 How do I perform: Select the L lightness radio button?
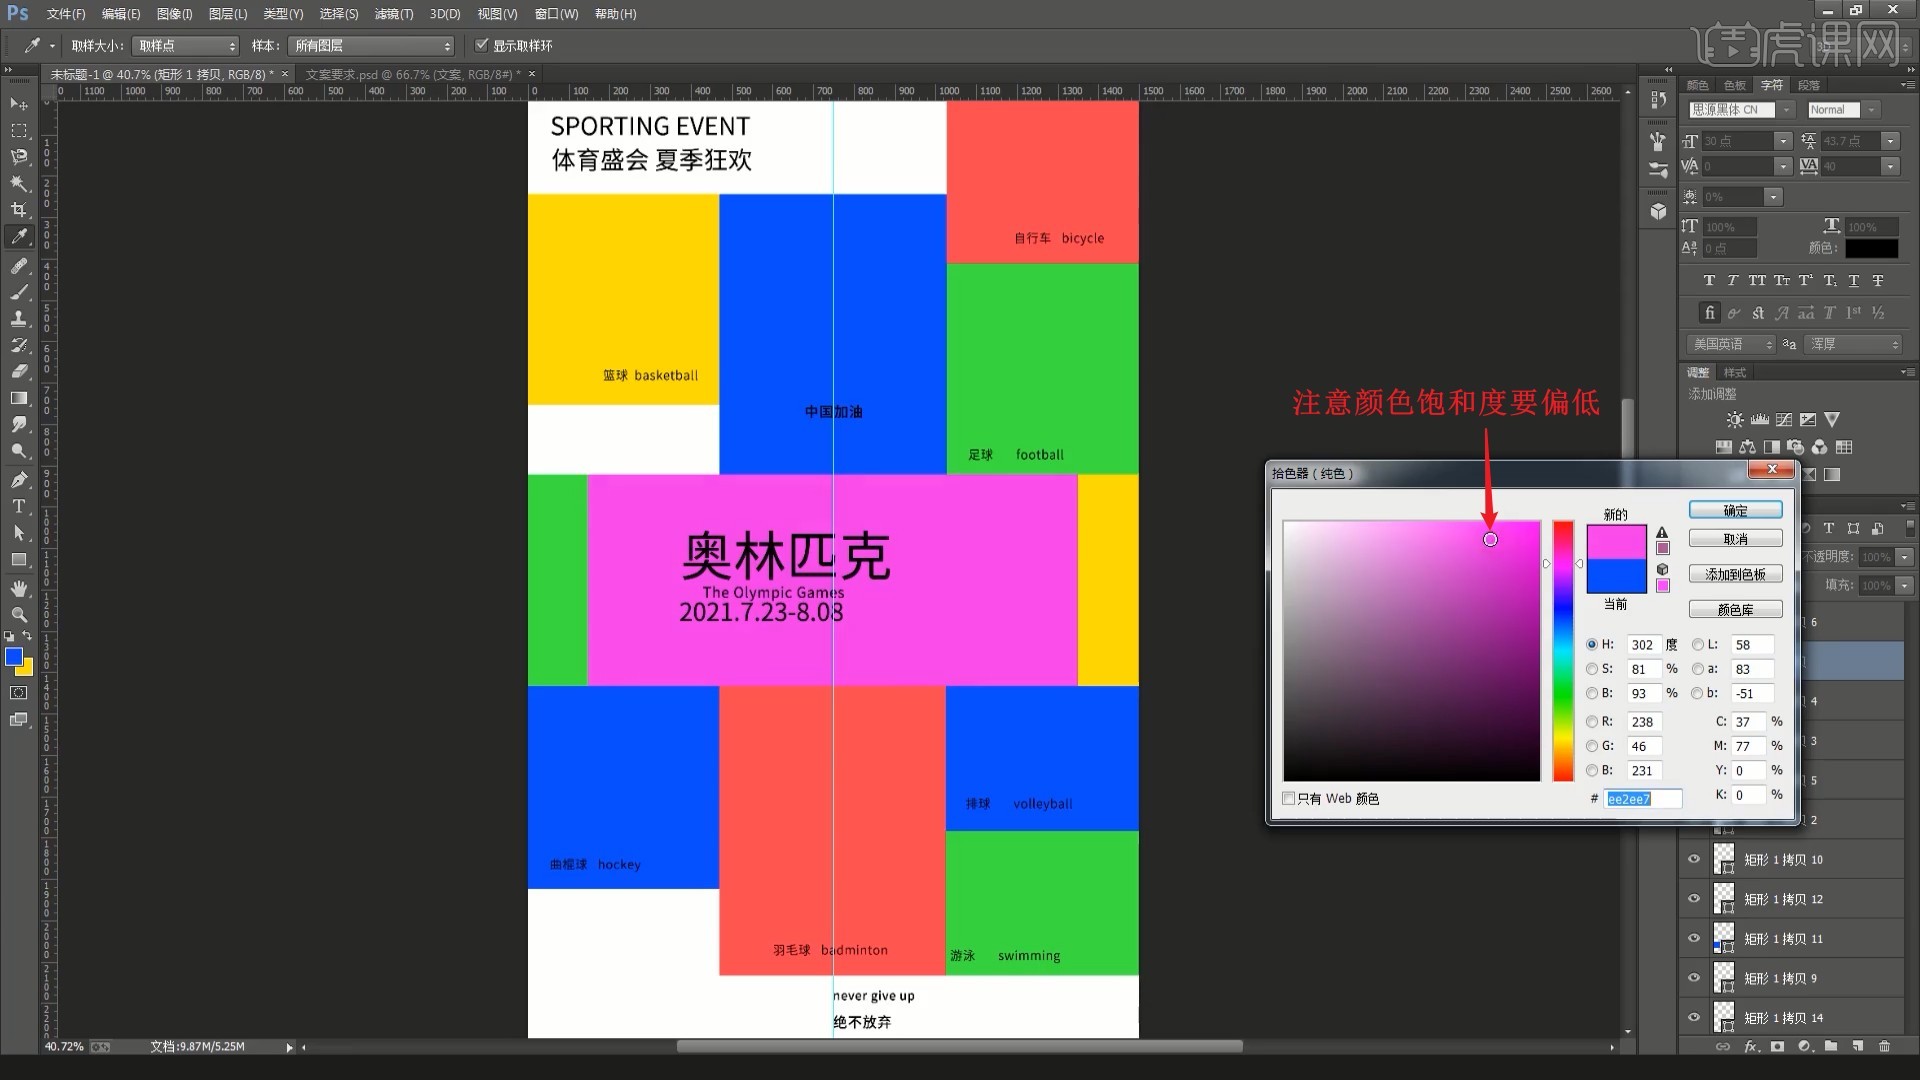click(x=1698, y=645)
